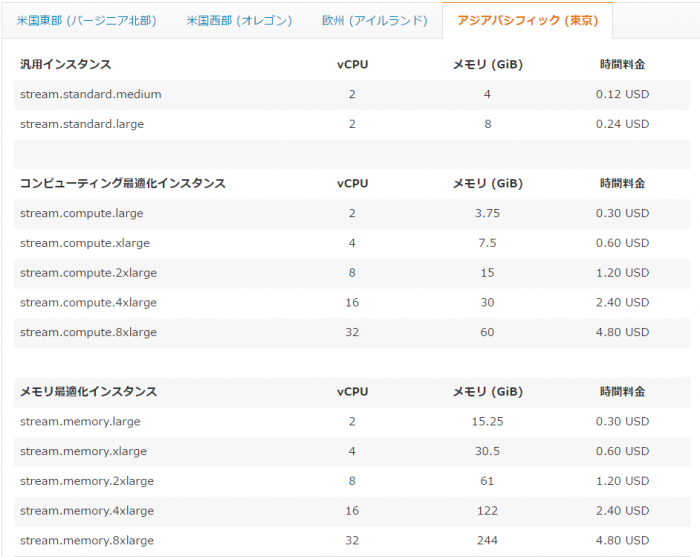Image resolution: width=700 pixels, height=557 pixels.
Task: Click the stream.standard.large row name
Action: 82,124
